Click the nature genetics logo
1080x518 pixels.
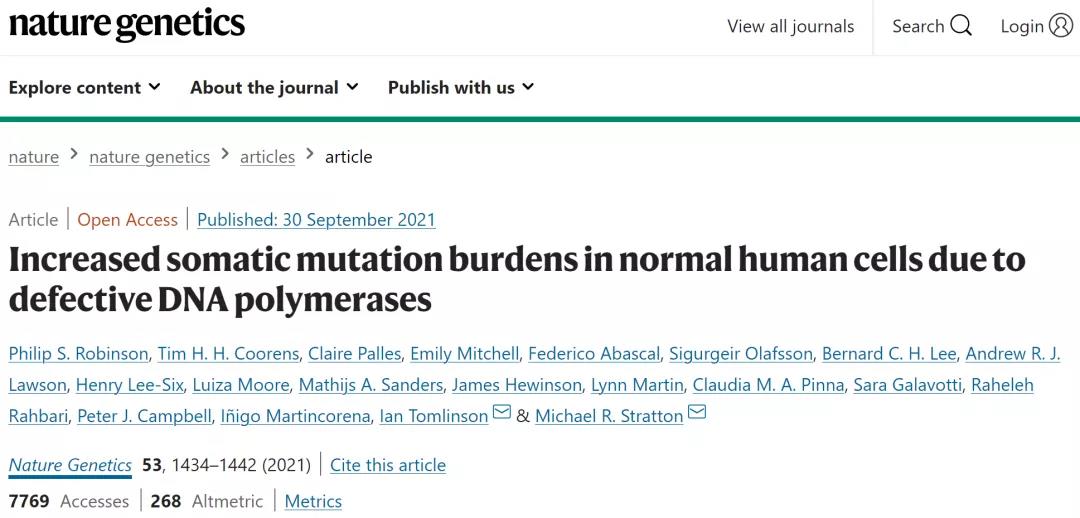(x=127, y=25)
